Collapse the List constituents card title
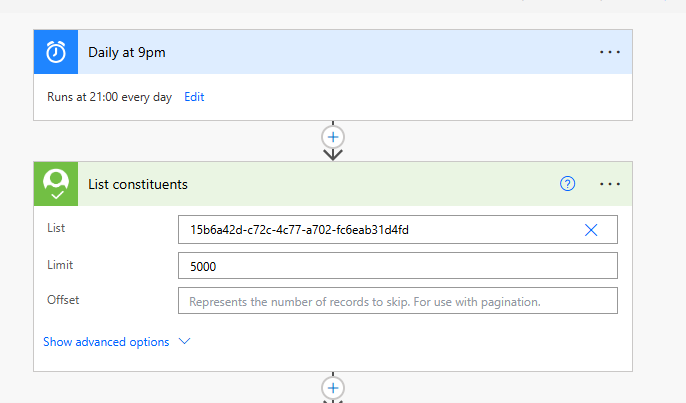This screenshot has width=686, height=403. (138, 184)
